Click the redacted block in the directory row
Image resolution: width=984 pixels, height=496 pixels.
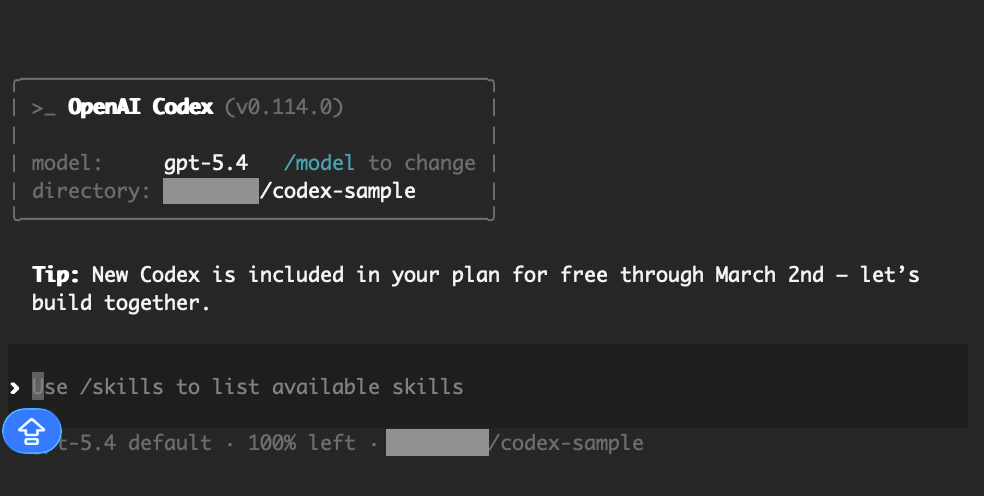211,190
